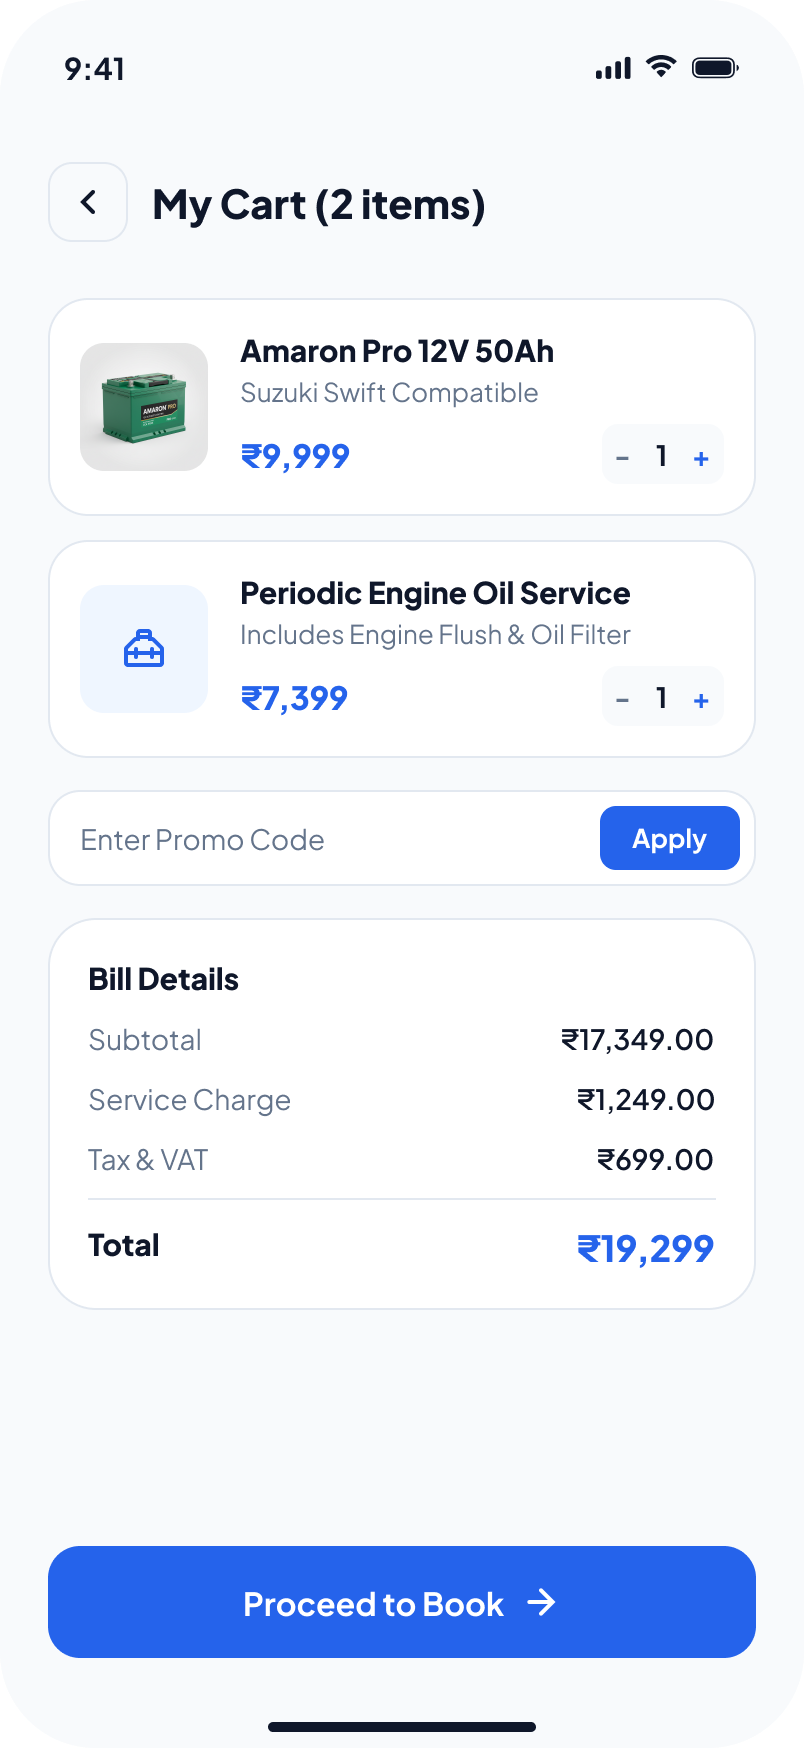
Task: Open Periodic Engine Oil Service title
Action: [x=435, y=593]
